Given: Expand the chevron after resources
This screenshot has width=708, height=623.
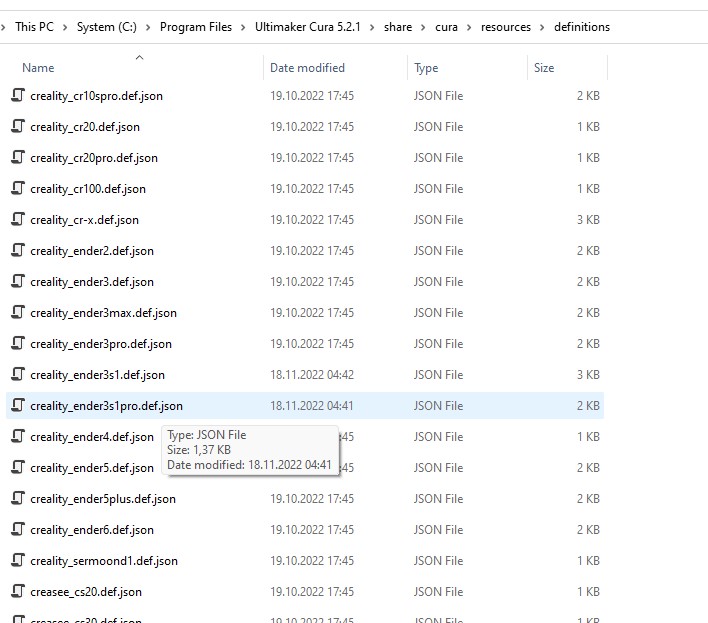Looking at the screenshot, I should 542,28.
